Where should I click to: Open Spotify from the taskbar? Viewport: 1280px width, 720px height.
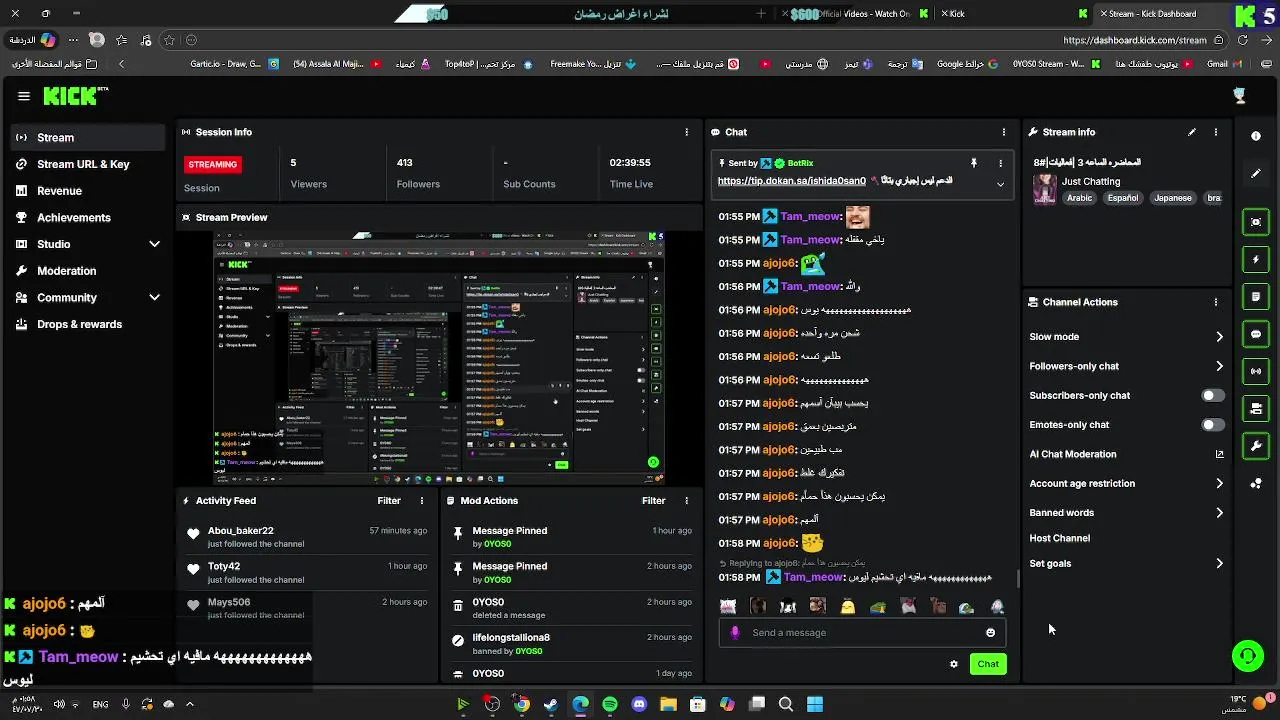(x=610, y=704)
